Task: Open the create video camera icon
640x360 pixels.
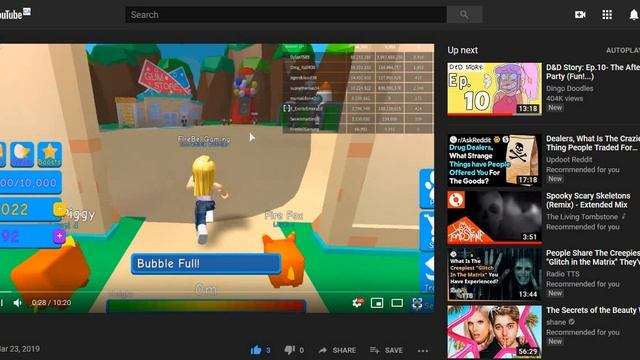Action: point(580,15)
